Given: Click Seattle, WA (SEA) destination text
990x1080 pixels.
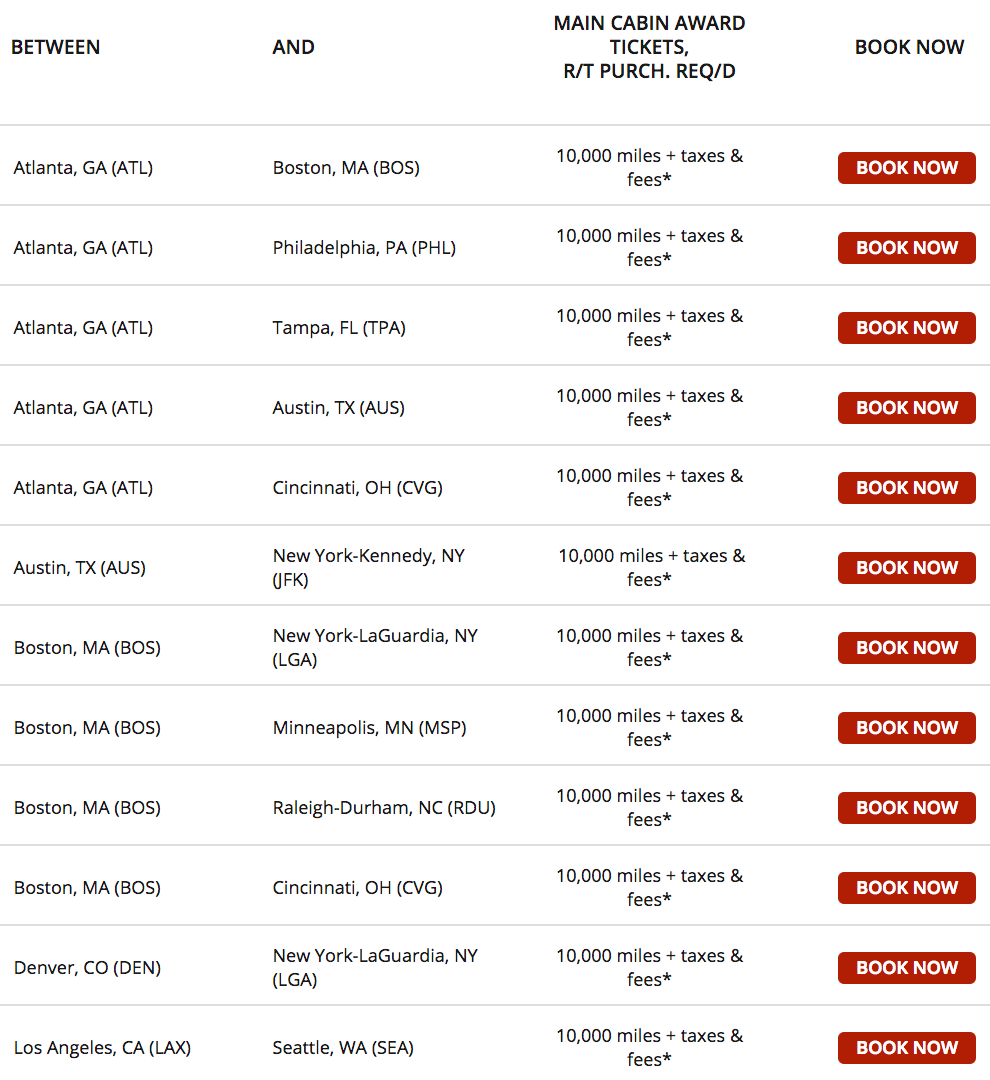Looking at the screenshot, I should click(x=343, y=1048).
